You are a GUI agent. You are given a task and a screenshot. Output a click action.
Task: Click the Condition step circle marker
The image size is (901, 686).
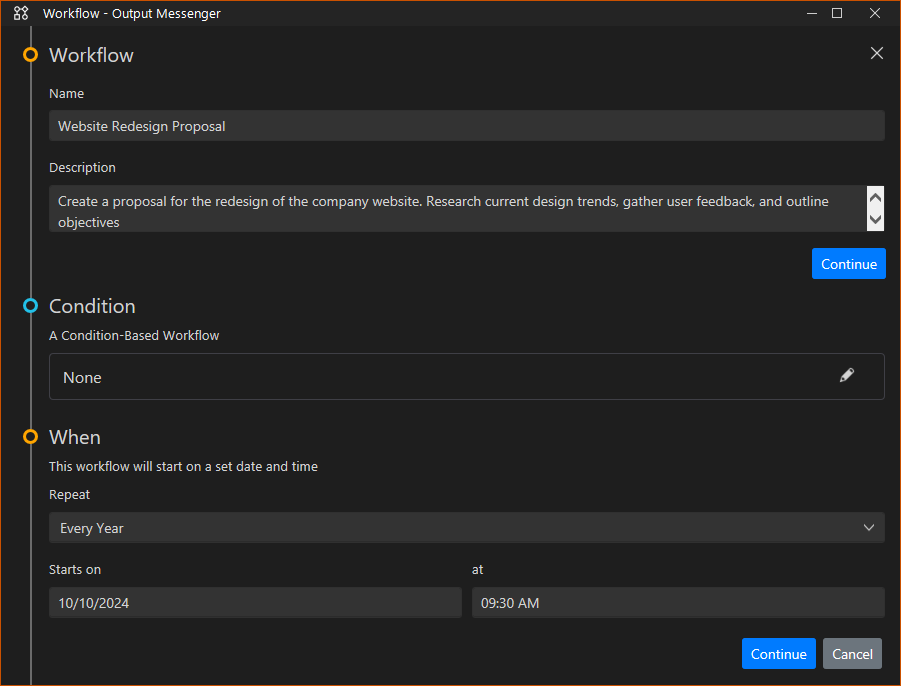tap(30, 306)
